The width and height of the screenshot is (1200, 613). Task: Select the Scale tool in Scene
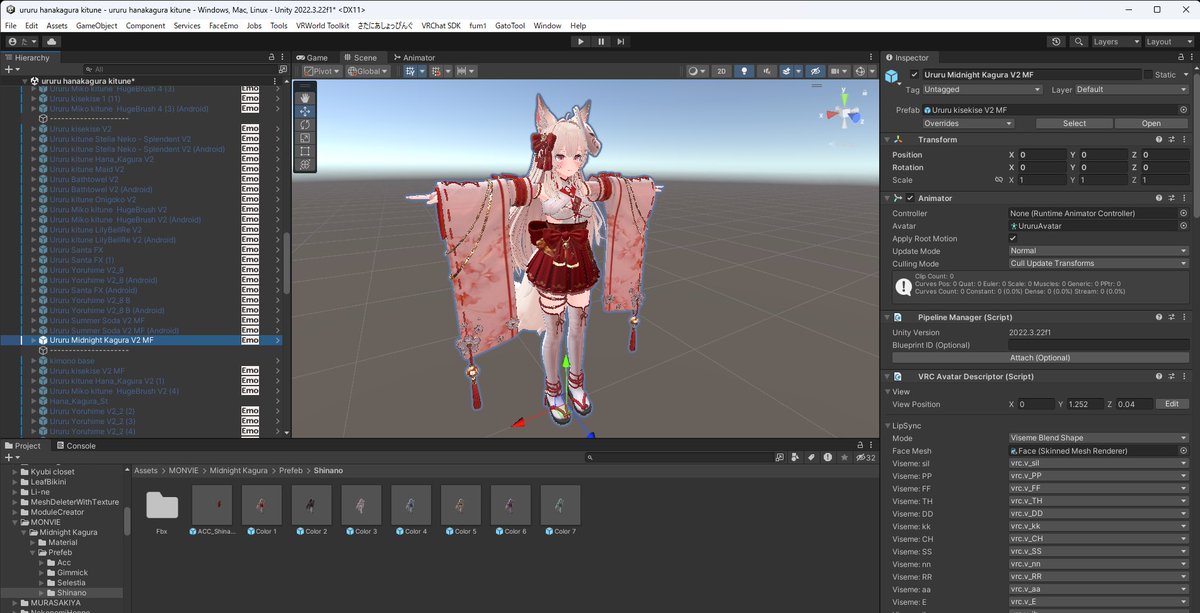[305, 138]
